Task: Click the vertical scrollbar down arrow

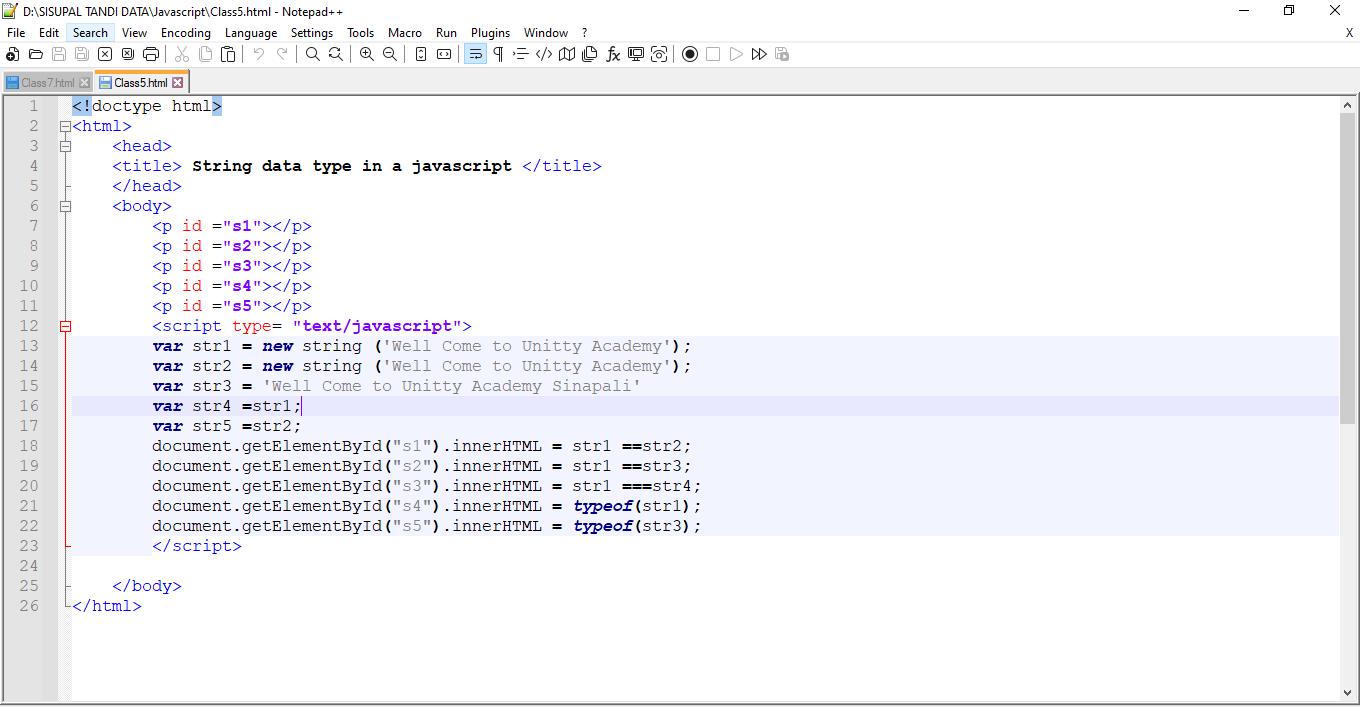Action: point(1348,693)
